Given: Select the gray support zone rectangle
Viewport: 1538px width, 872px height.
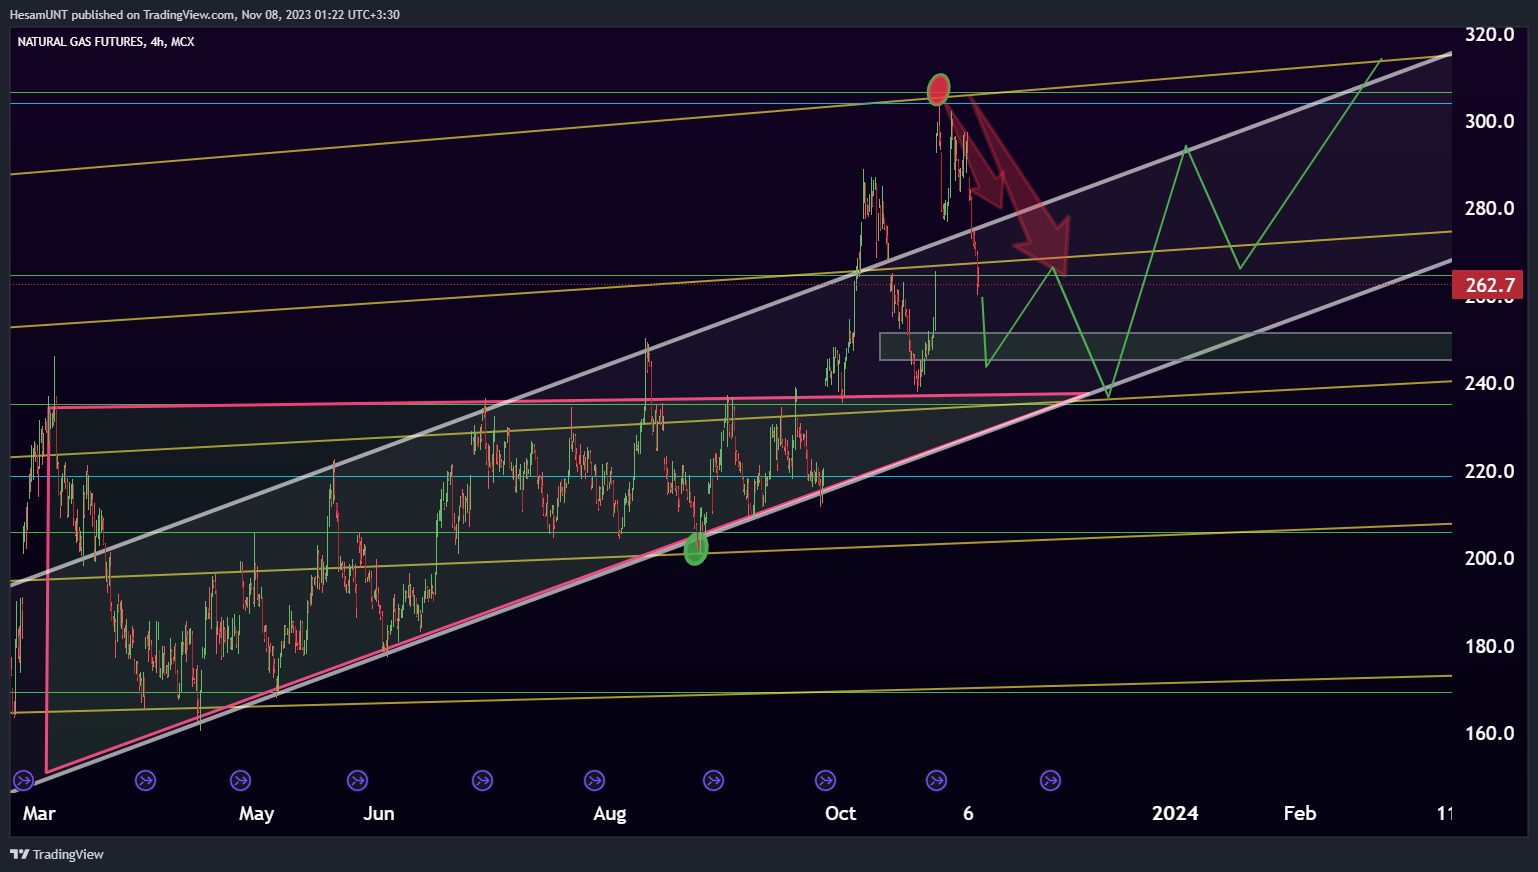Looking at the screenshot, I should pos(1165,346).
